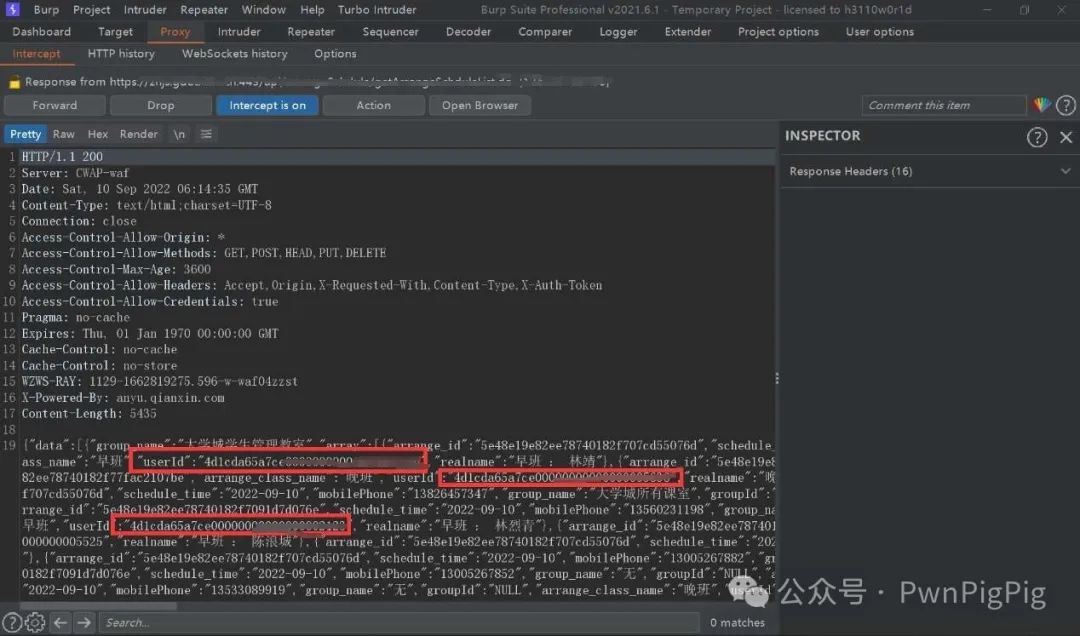Screen dimensions: 1080x636
Task: Select the Proxy tab
Action: 175,32
